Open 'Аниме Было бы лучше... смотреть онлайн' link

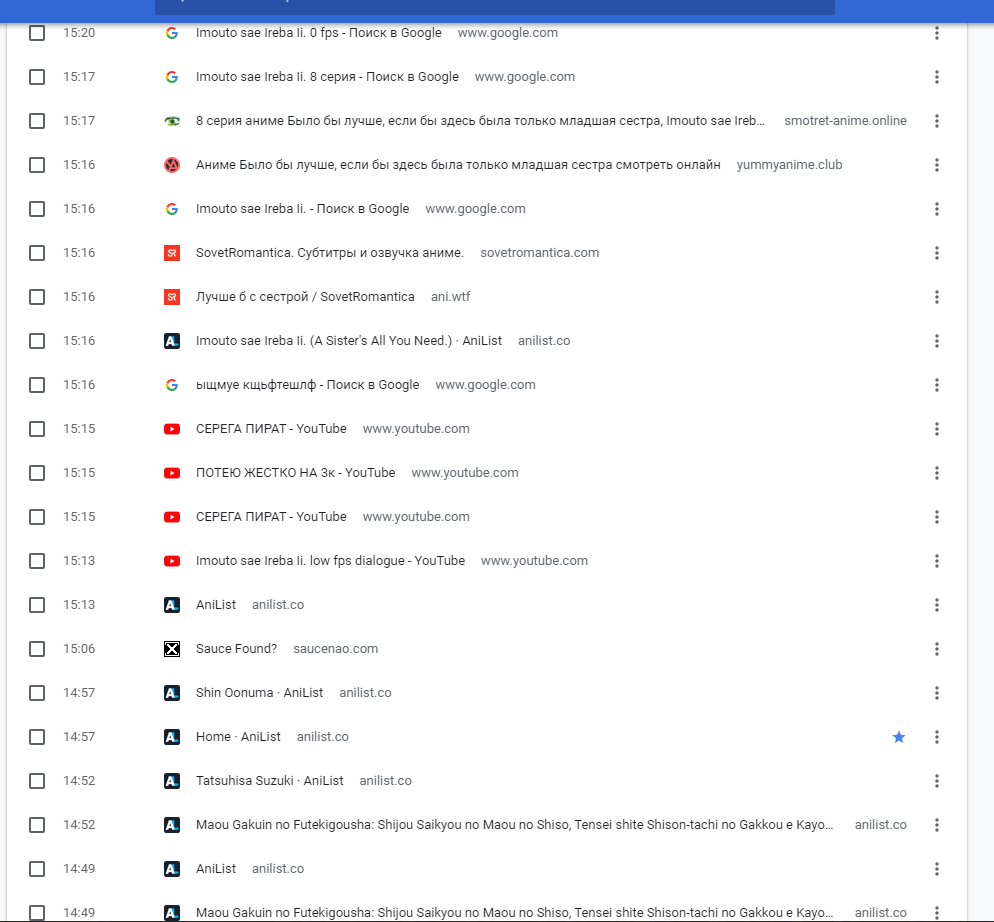[x=458, y=165]
